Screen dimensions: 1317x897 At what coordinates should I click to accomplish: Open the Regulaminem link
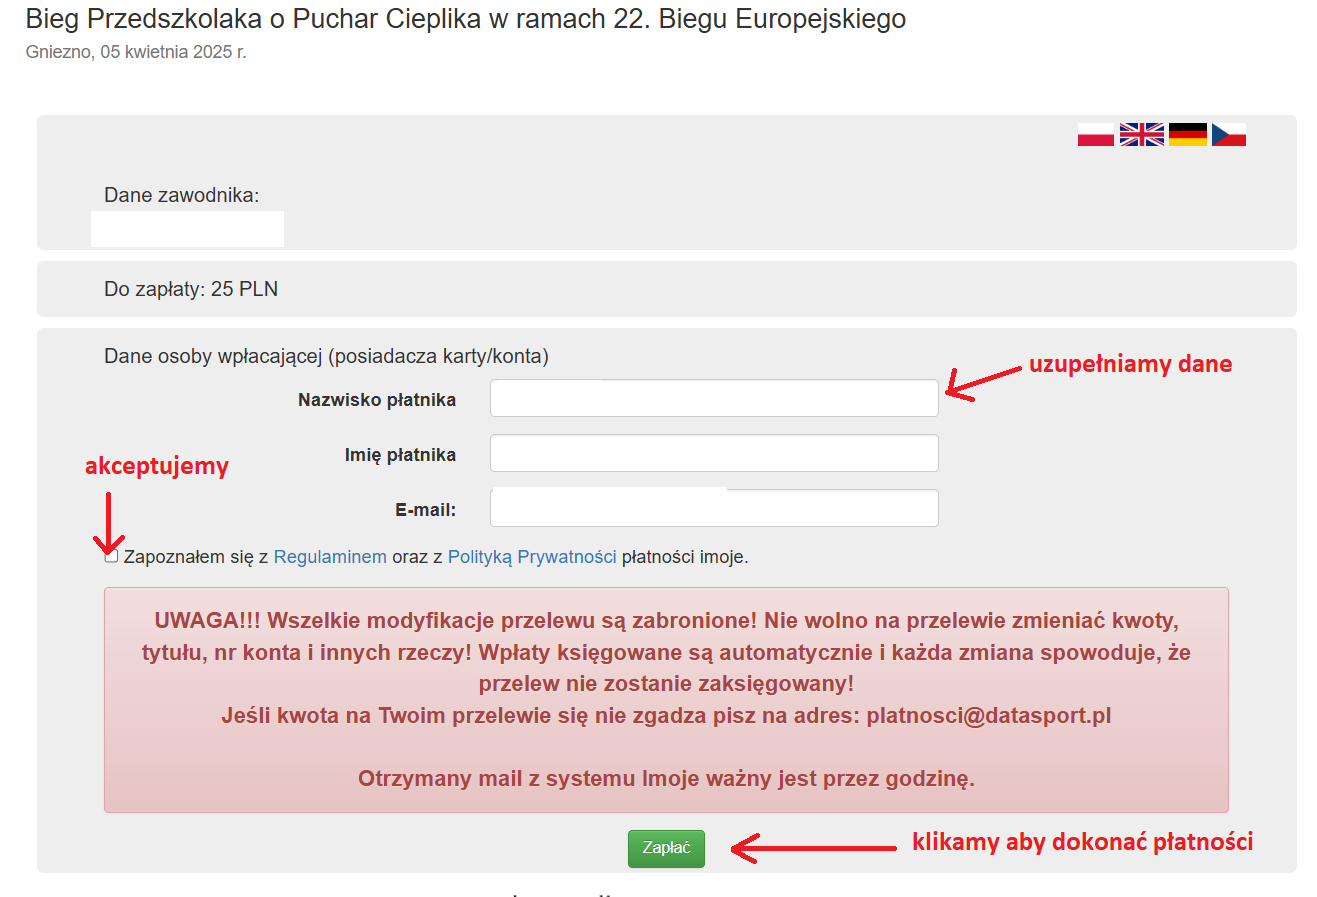tap(330, 557)
